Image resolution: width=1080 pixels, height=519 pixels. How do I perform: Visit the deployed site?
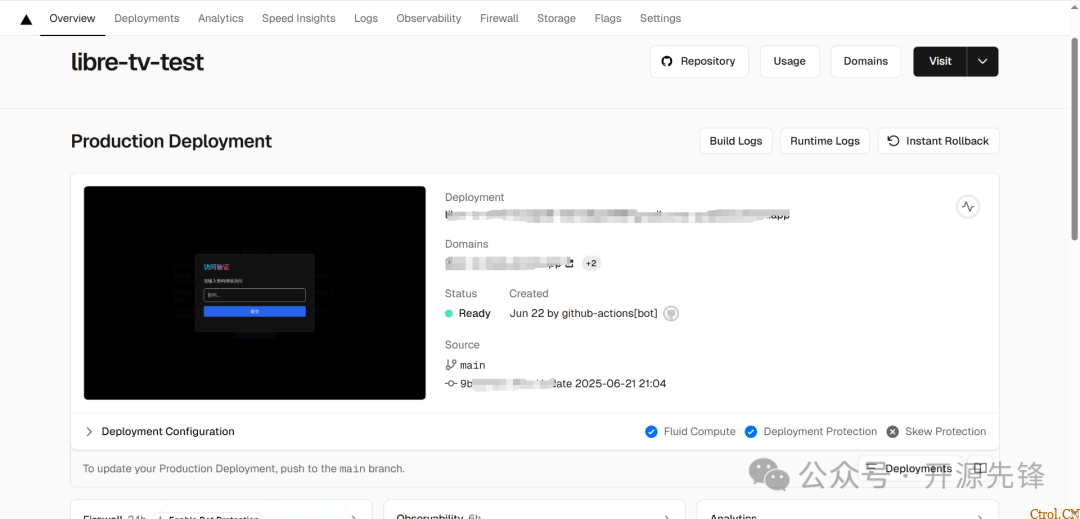[940, 61]
